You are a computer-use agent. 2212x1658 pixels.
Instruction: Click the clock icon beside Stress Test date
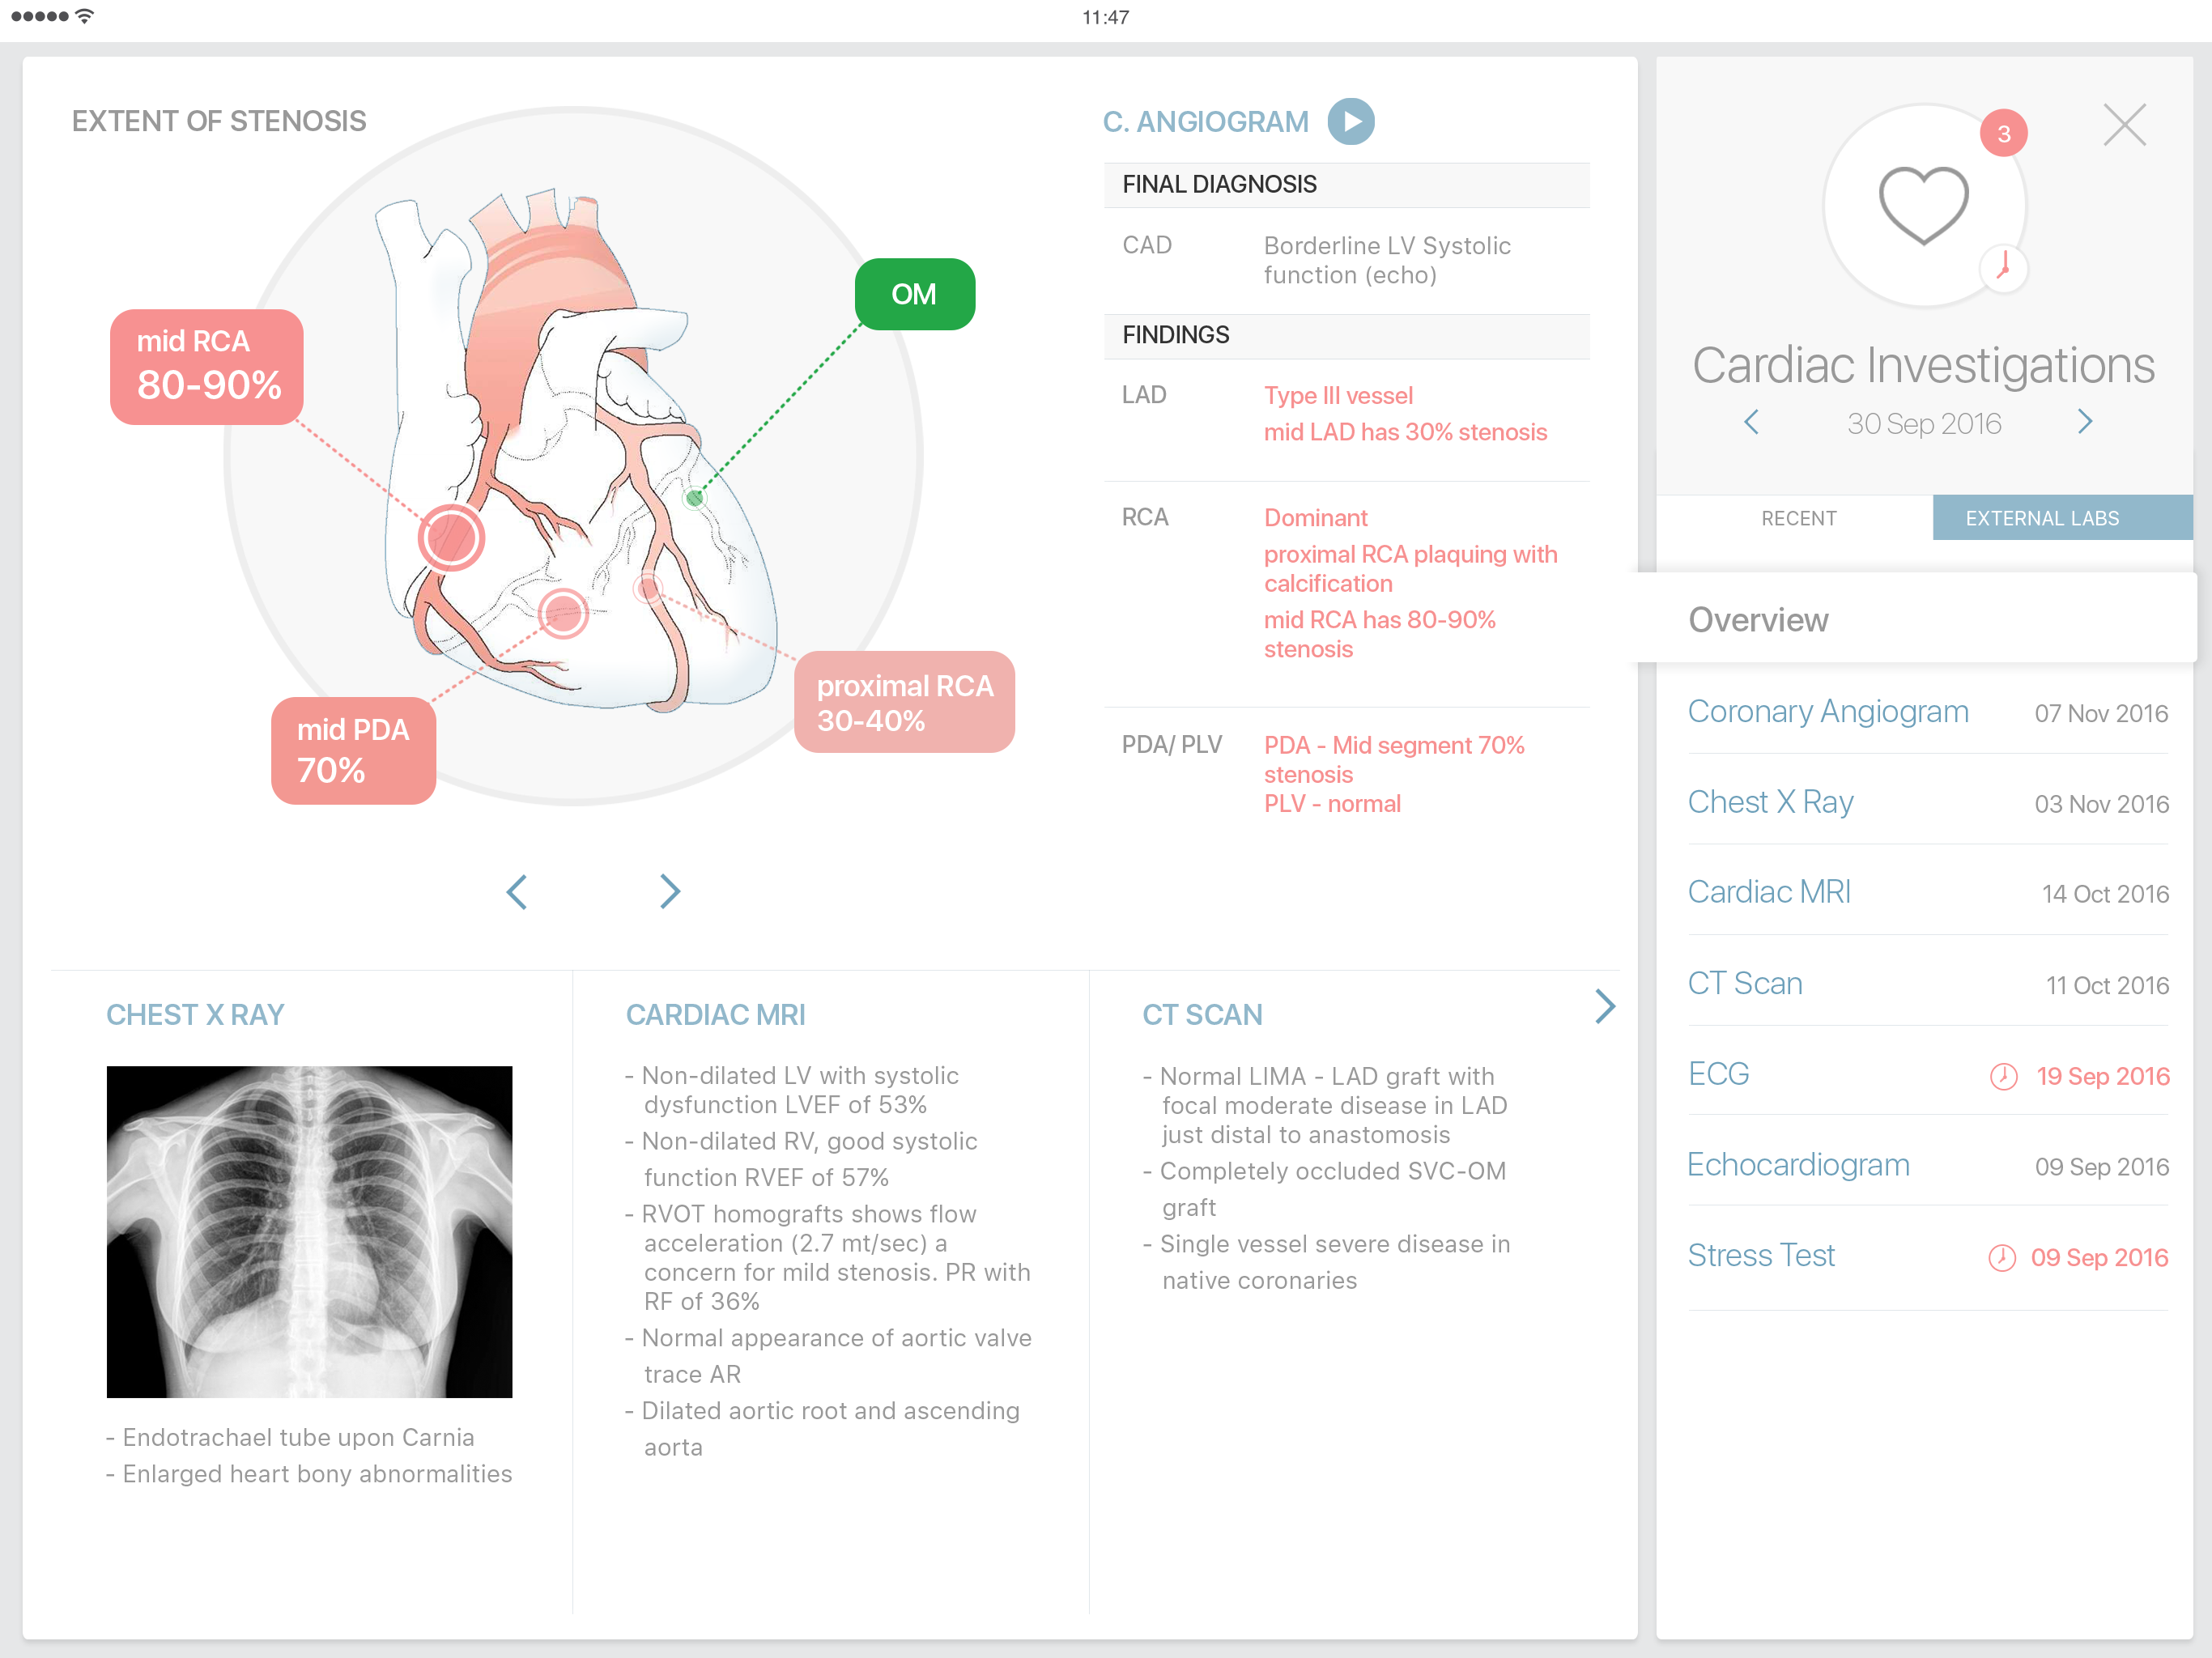pyautogui.click(x=2001, y=1257)
